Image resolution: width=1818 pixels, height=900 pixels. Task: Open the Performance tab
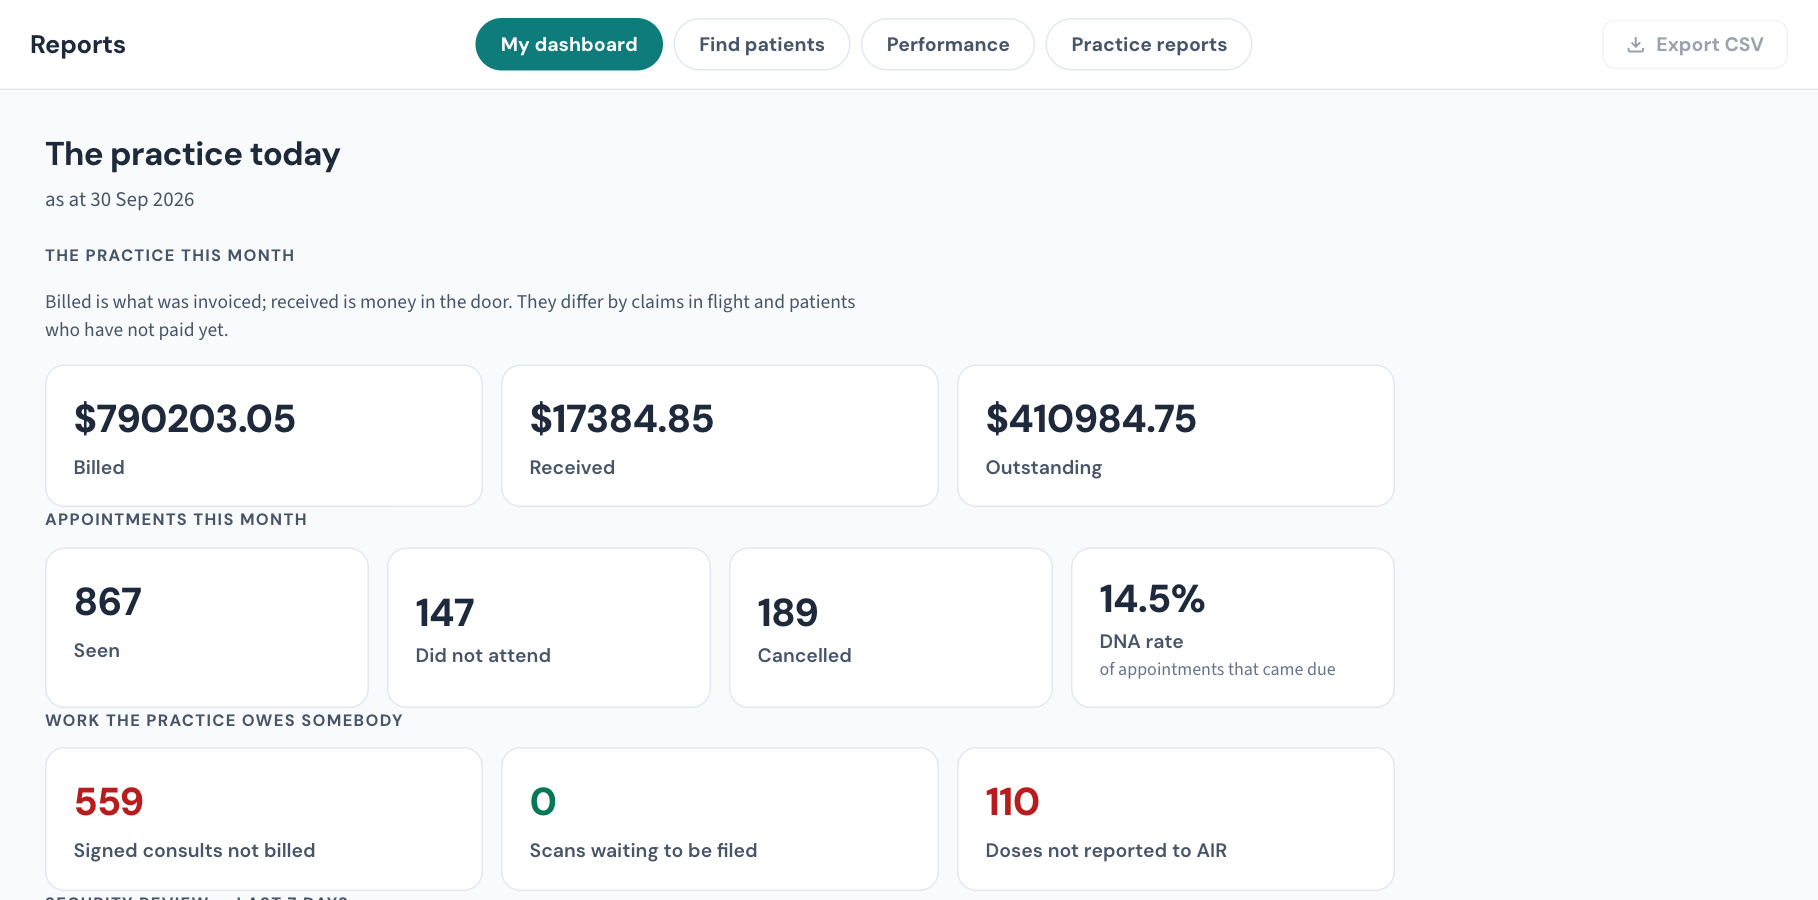(948, 44)
